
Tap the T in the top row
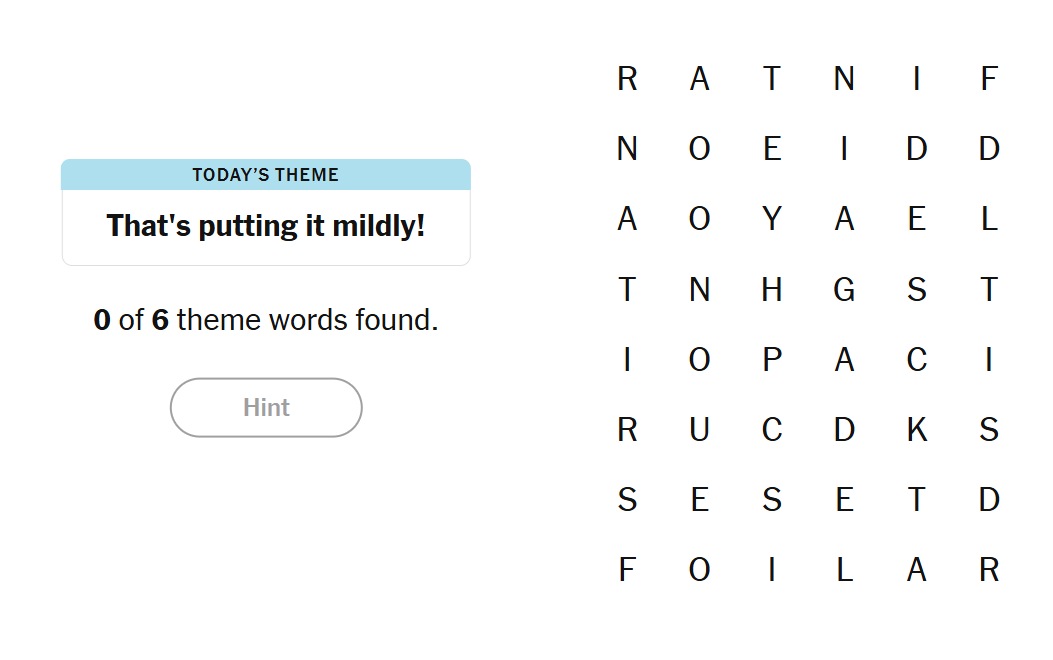click(x=772, y=78)
